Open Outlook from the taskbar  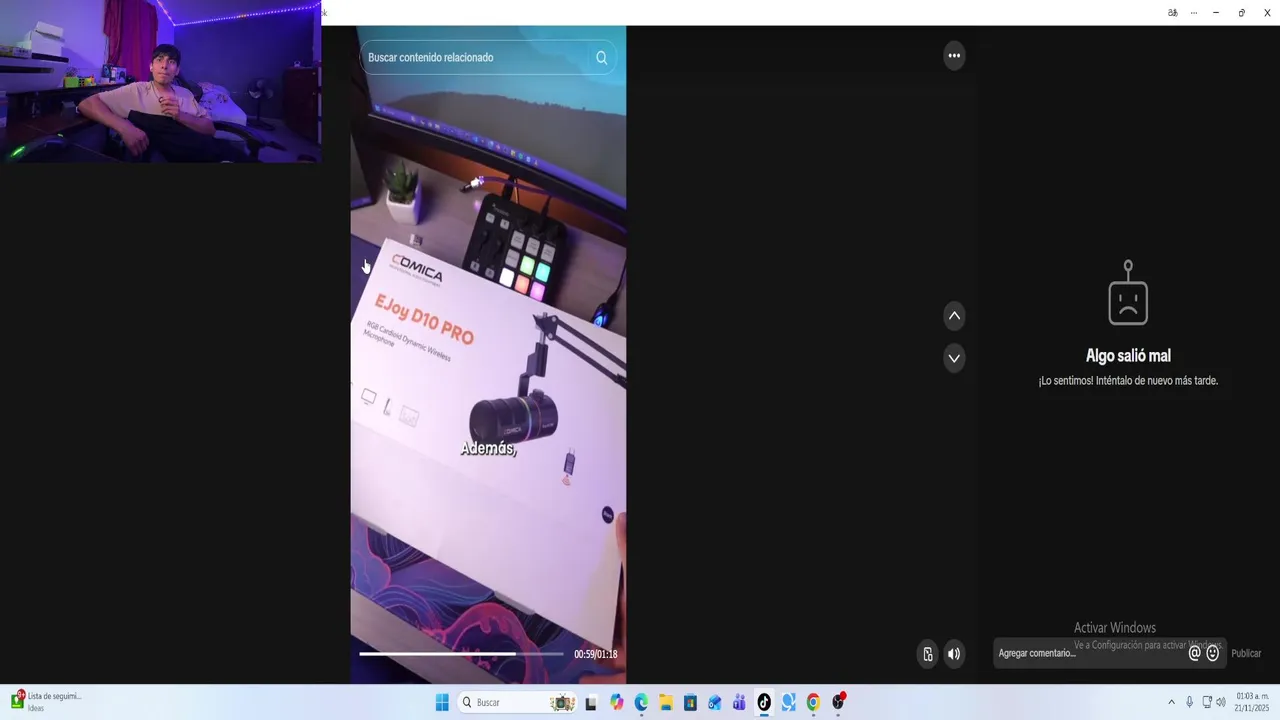pos(714,702)
